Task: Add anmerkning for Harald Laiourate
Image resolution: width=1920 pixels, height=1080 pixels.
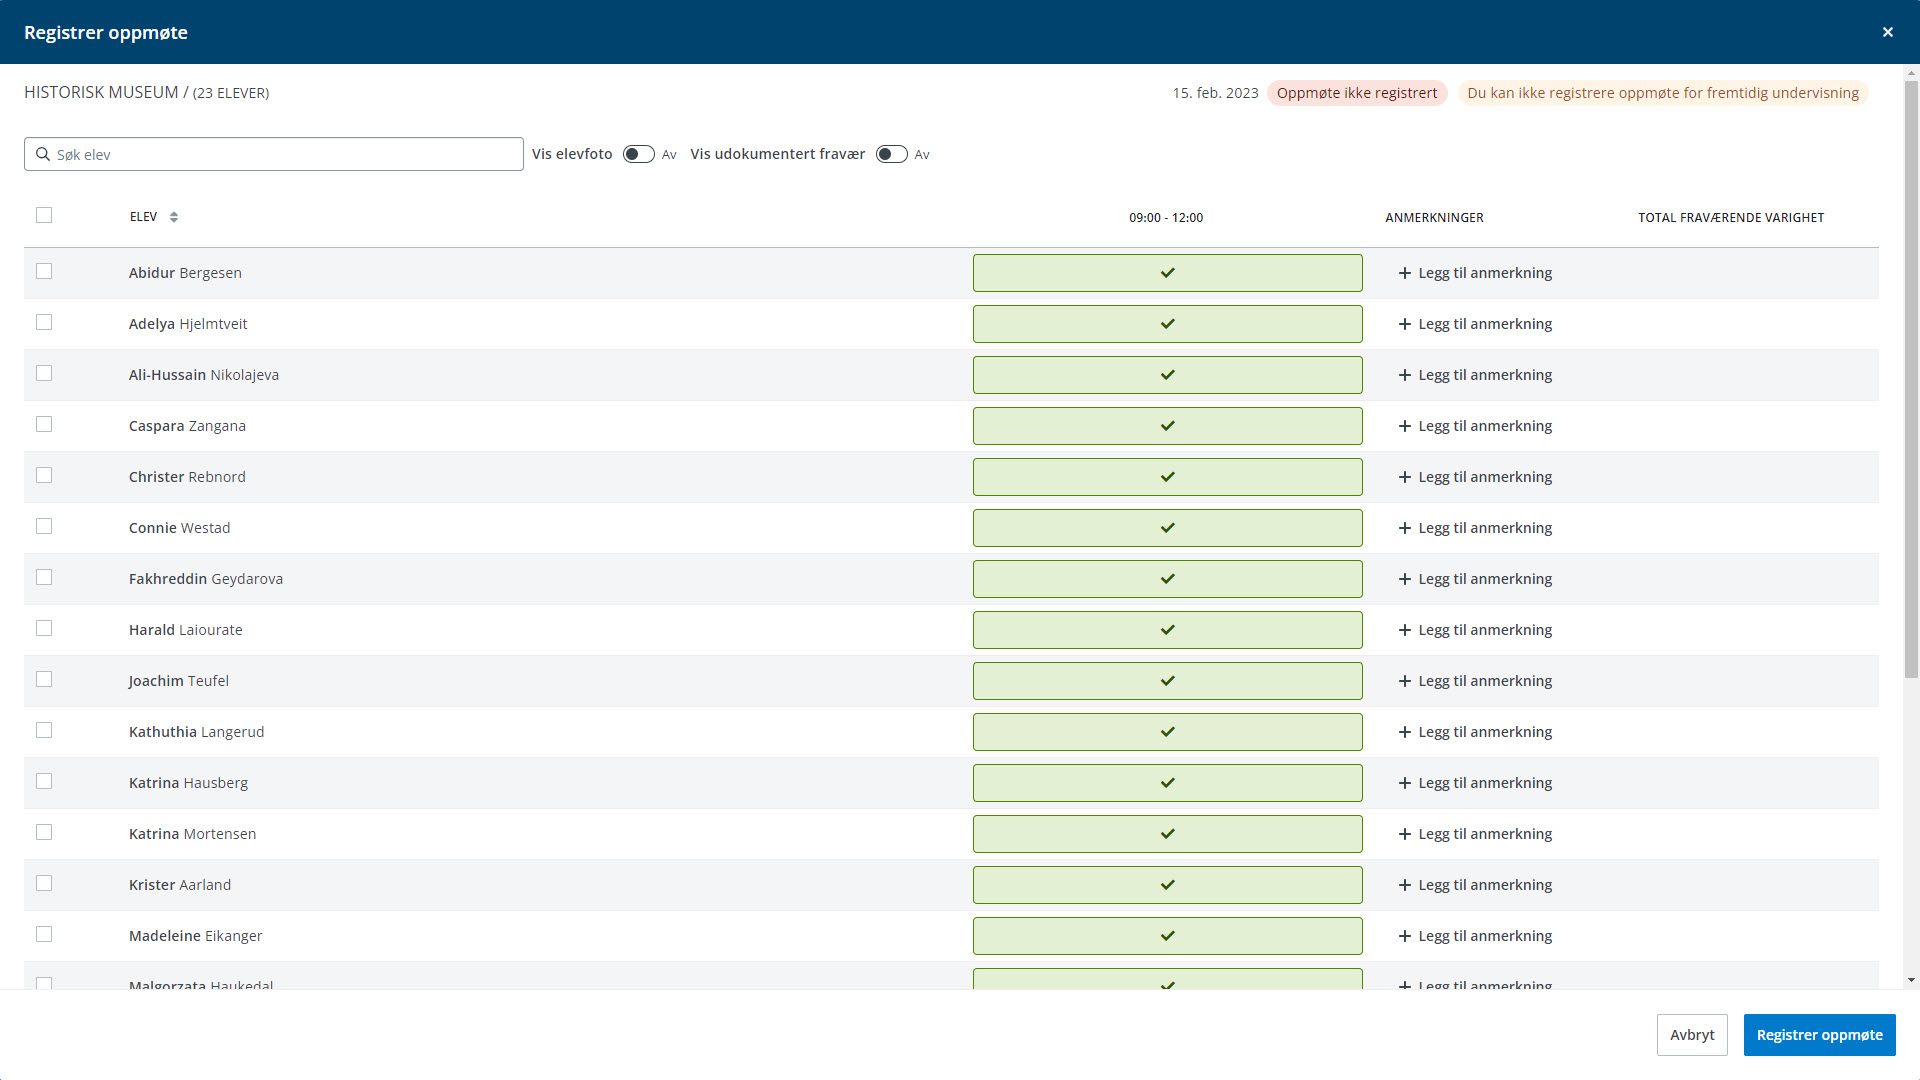Action: coord(1475,630)
